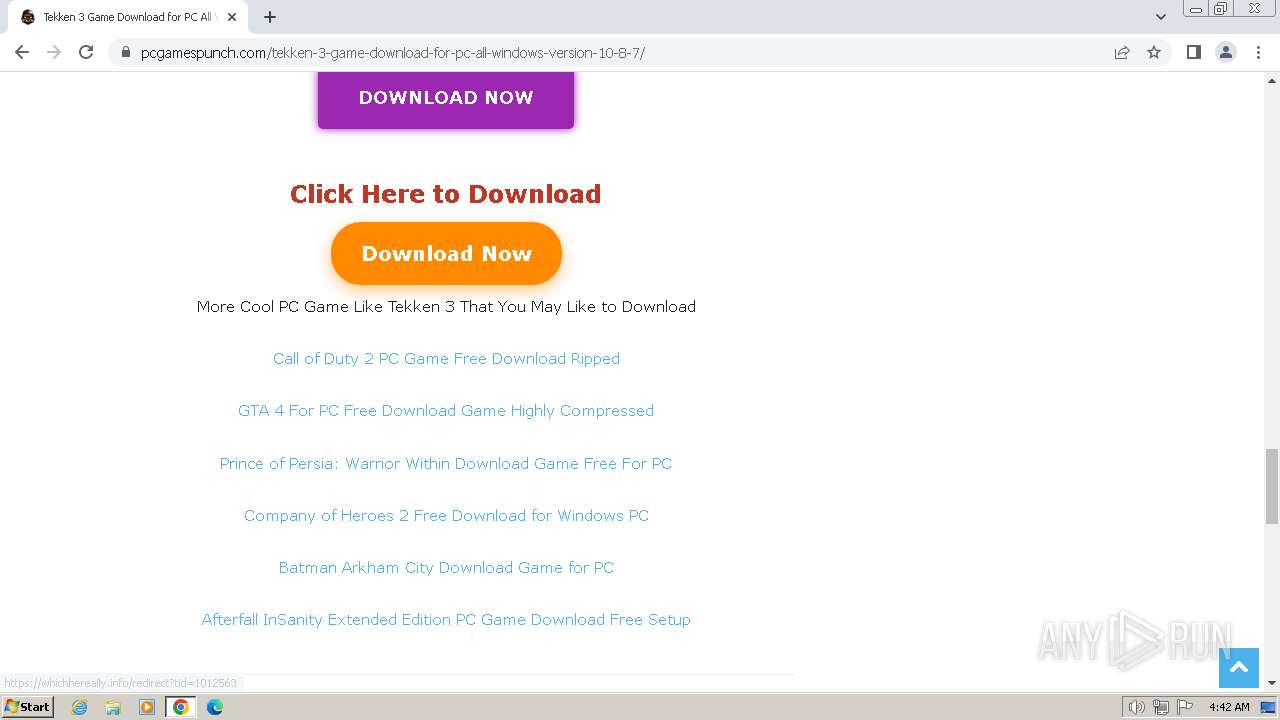Viewport: 1280px width, 720px height.
Task: Click the blue scroll-to-top arrow button
Action: point(1238,668)
